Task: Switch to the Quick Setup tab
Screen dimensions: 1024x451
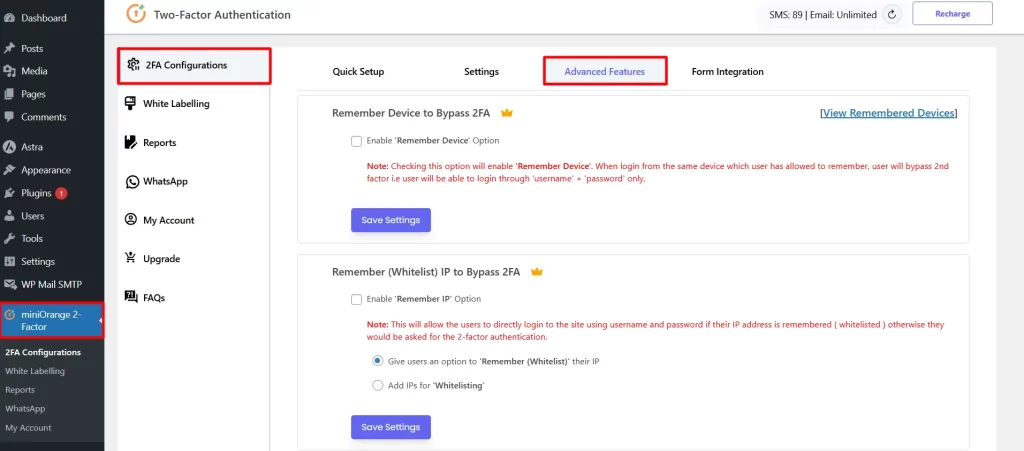Action: (358, 72)
